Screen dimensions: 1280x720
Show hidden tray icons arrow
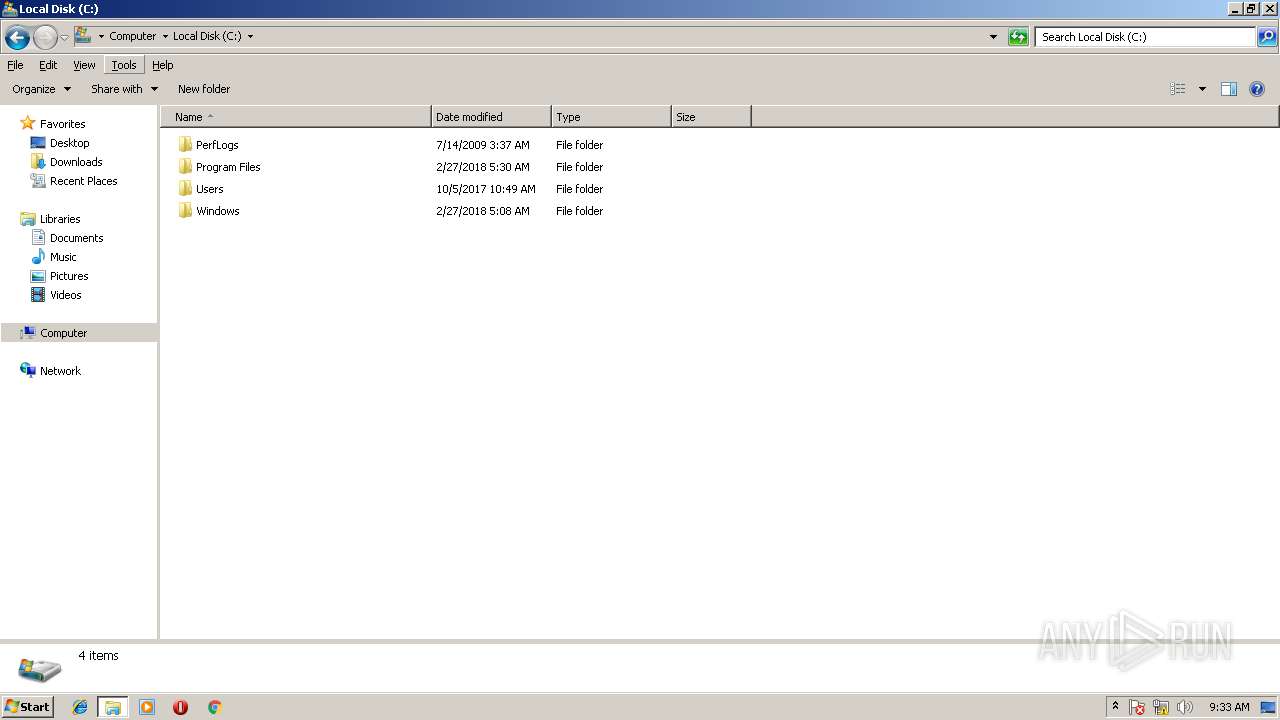(x=1115, y=707)
